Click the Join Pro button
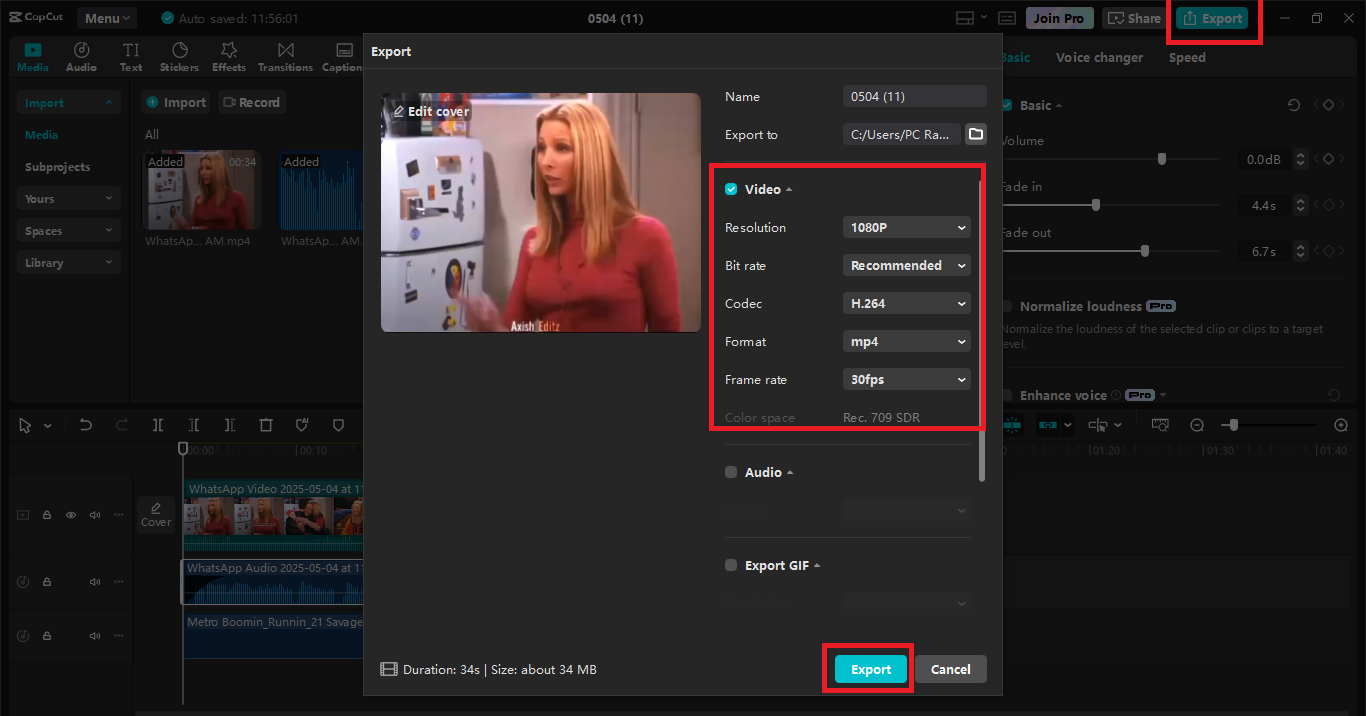The height and width of the screenshot is (716, 1366). pos(1059,18)
